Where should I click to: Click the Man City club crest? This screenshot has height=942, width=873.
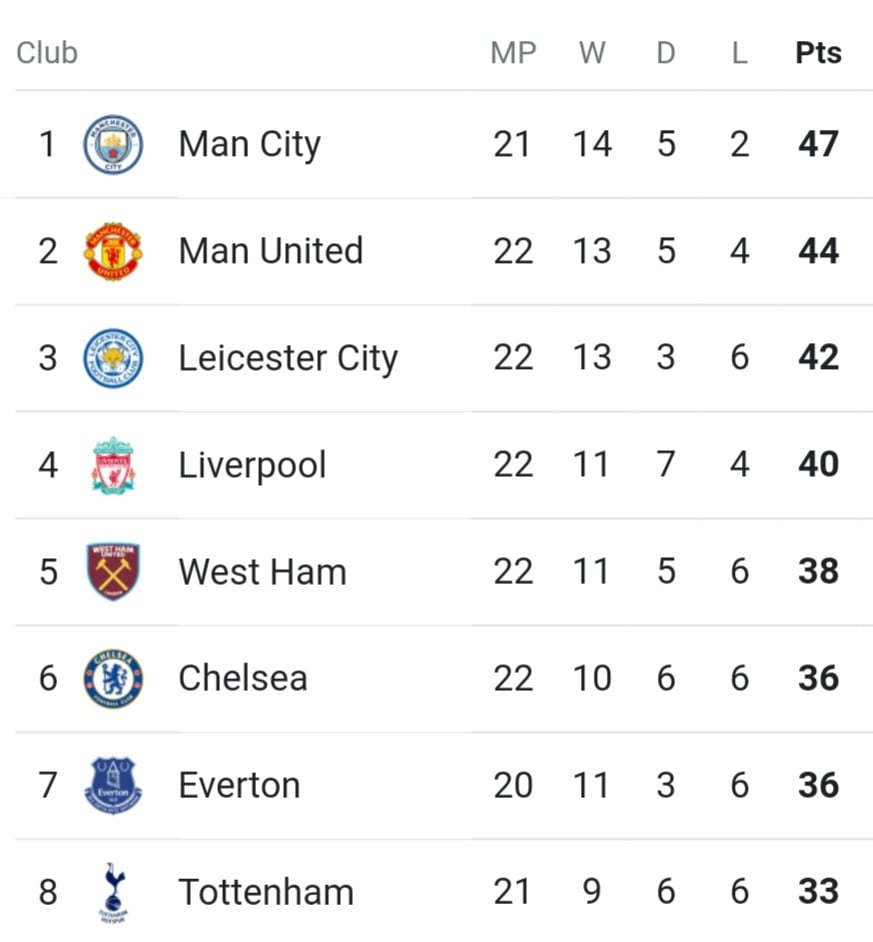pos(113,145)
